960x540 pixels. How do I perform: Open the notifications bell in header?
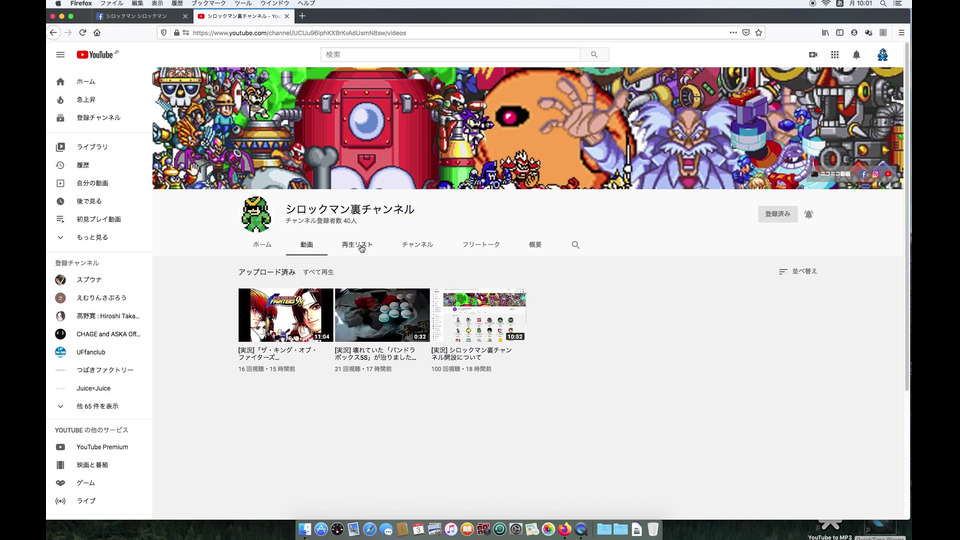(857, 54)
